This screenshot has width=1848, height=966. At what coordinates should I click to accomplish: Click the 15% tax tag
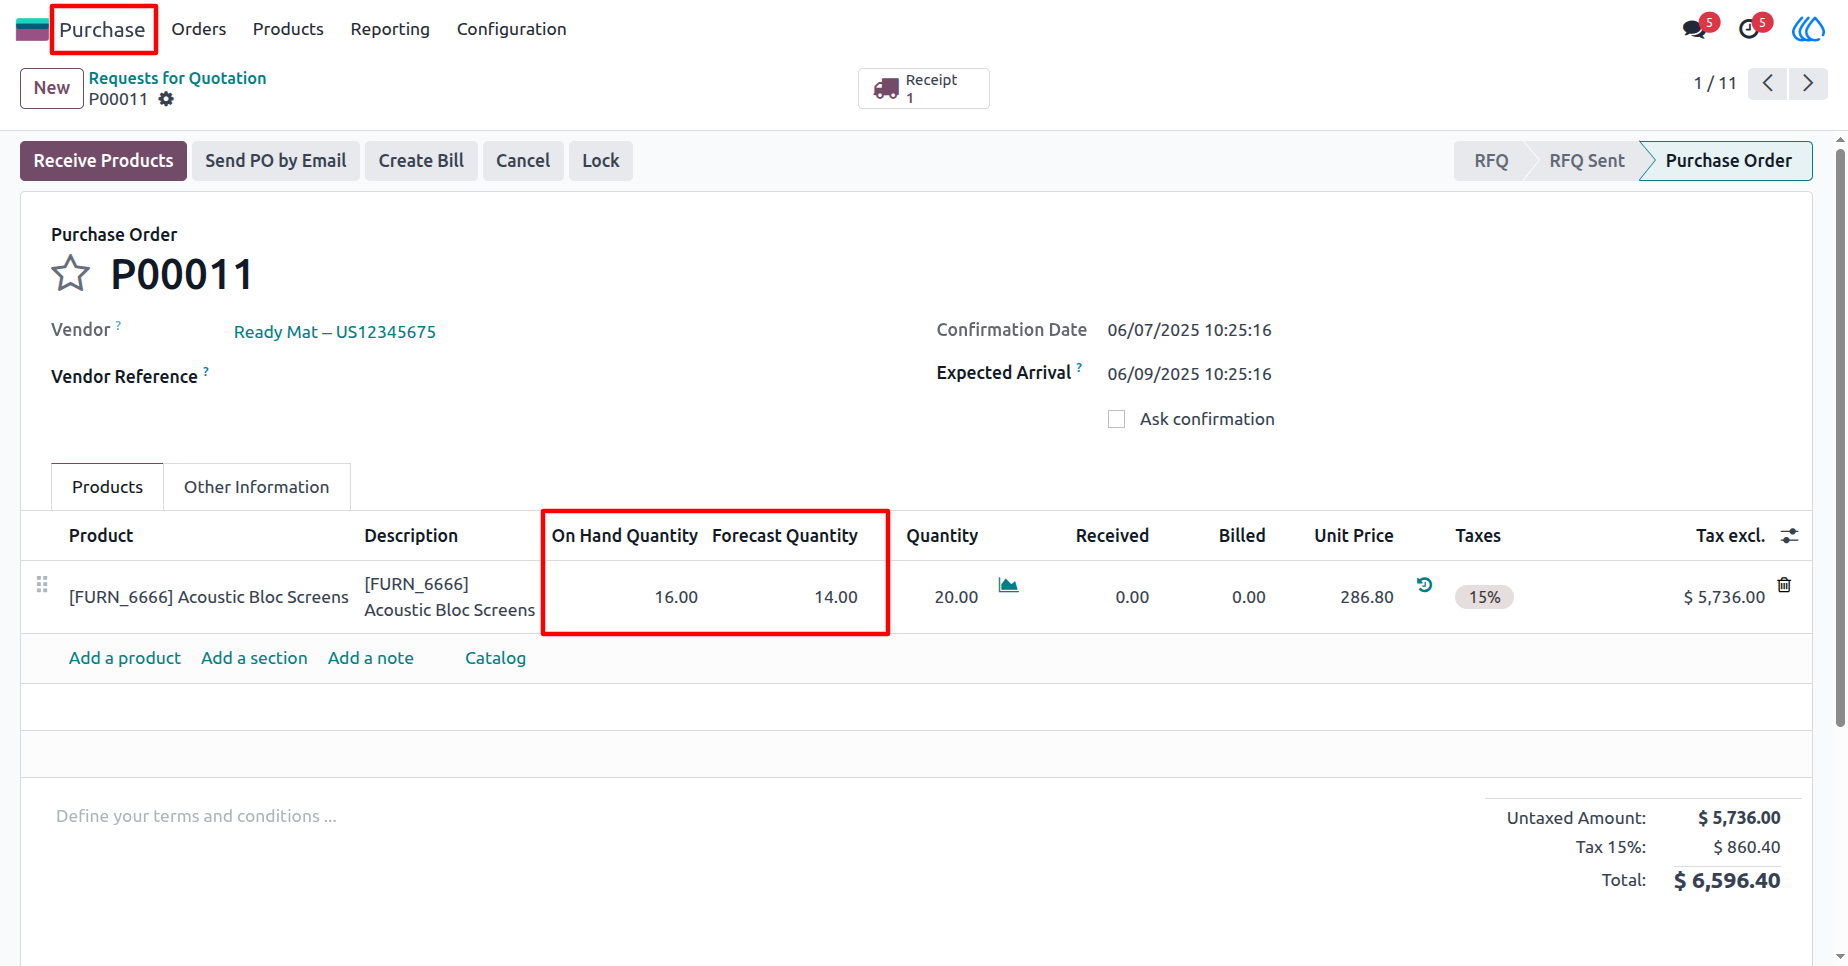point(1484,597)
